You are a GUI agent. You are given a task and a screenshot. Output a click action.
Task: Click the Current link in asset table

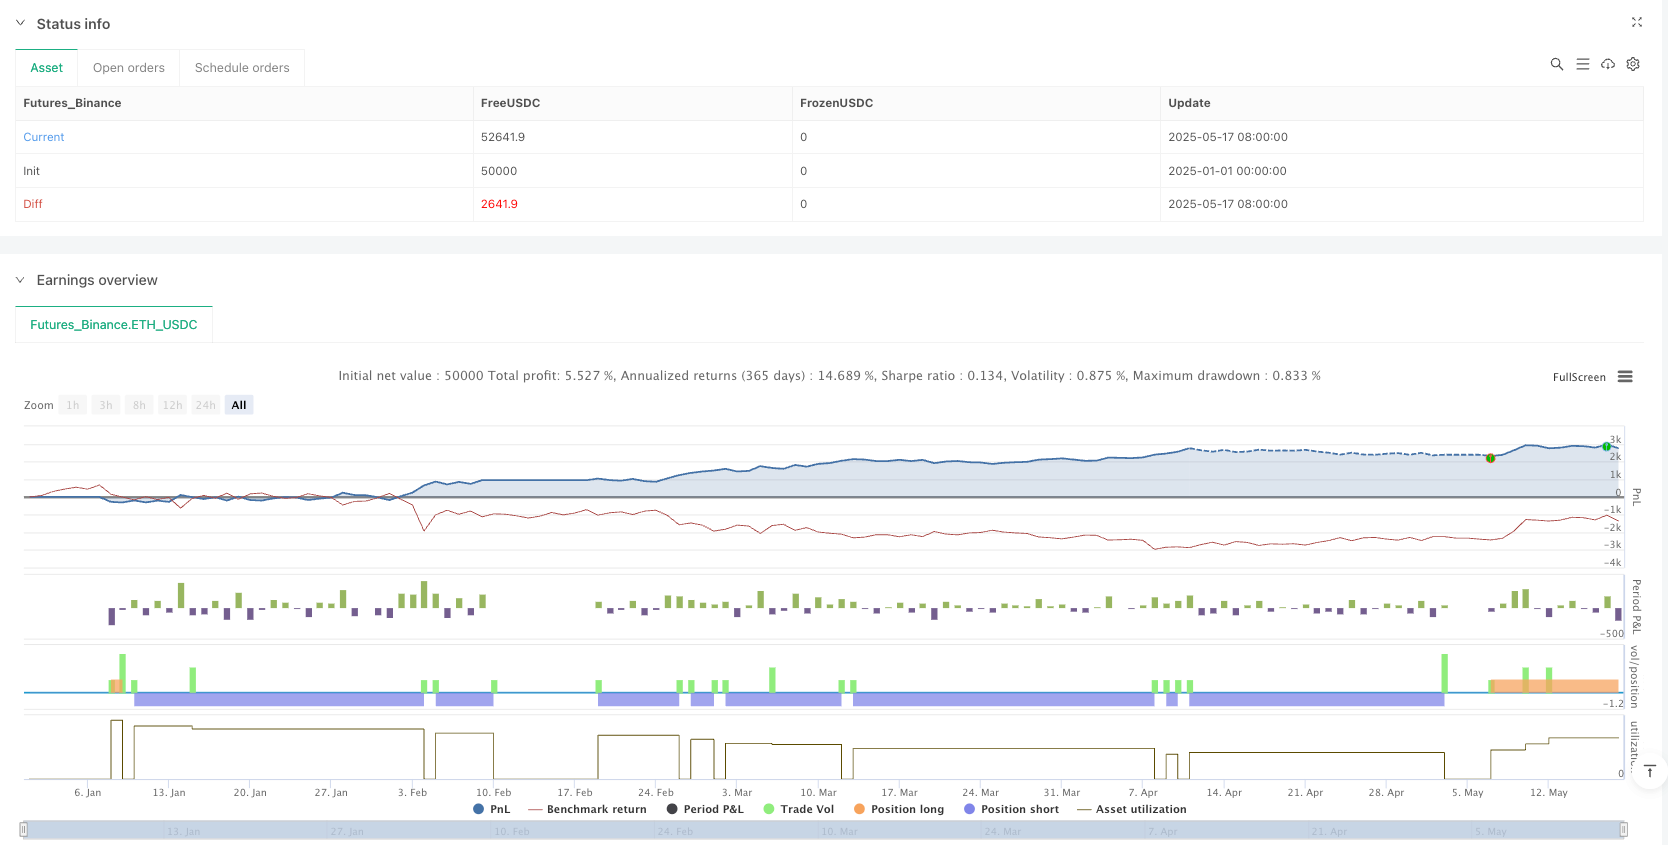(44, 137)
